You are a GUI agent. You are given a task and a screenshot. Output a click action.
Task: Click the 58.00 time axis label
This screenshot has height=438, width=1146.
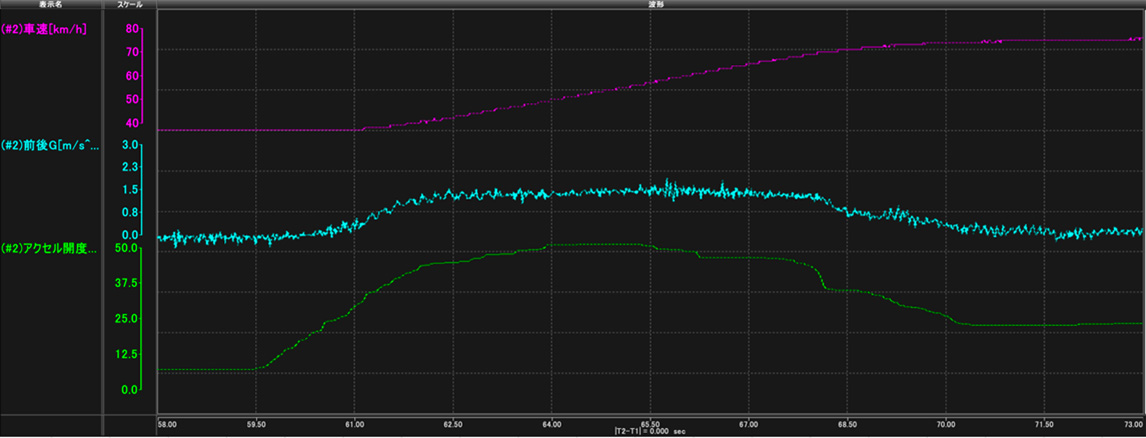pos(169,425)
